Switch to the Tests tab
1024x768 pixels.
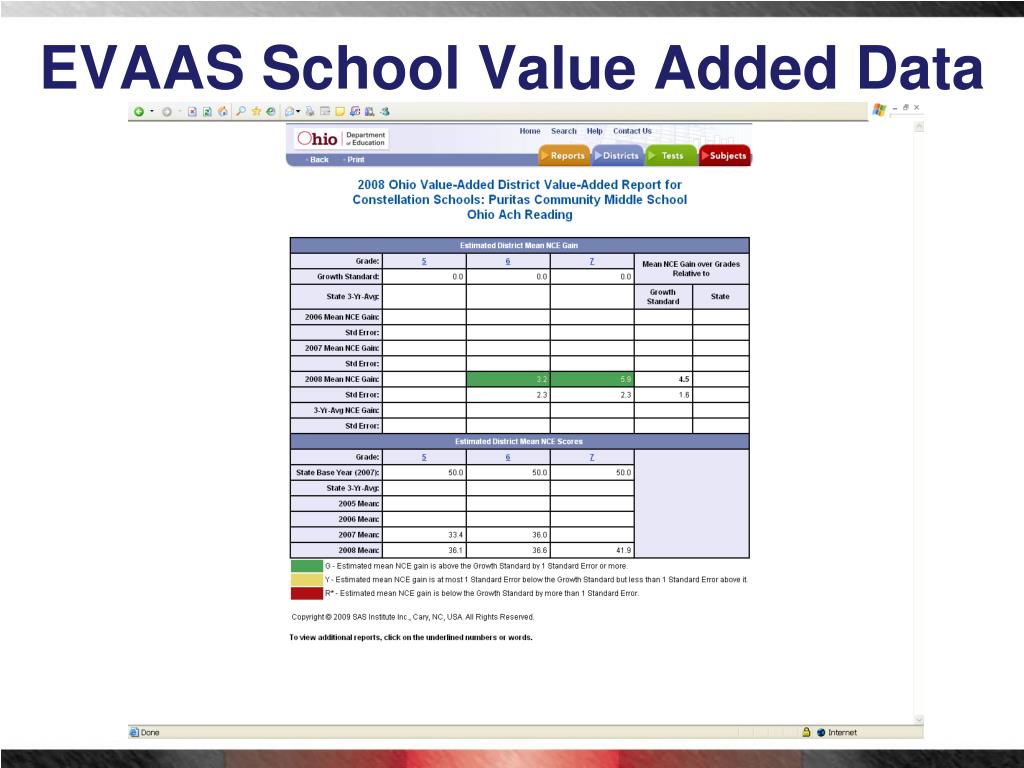pos(671,155)
